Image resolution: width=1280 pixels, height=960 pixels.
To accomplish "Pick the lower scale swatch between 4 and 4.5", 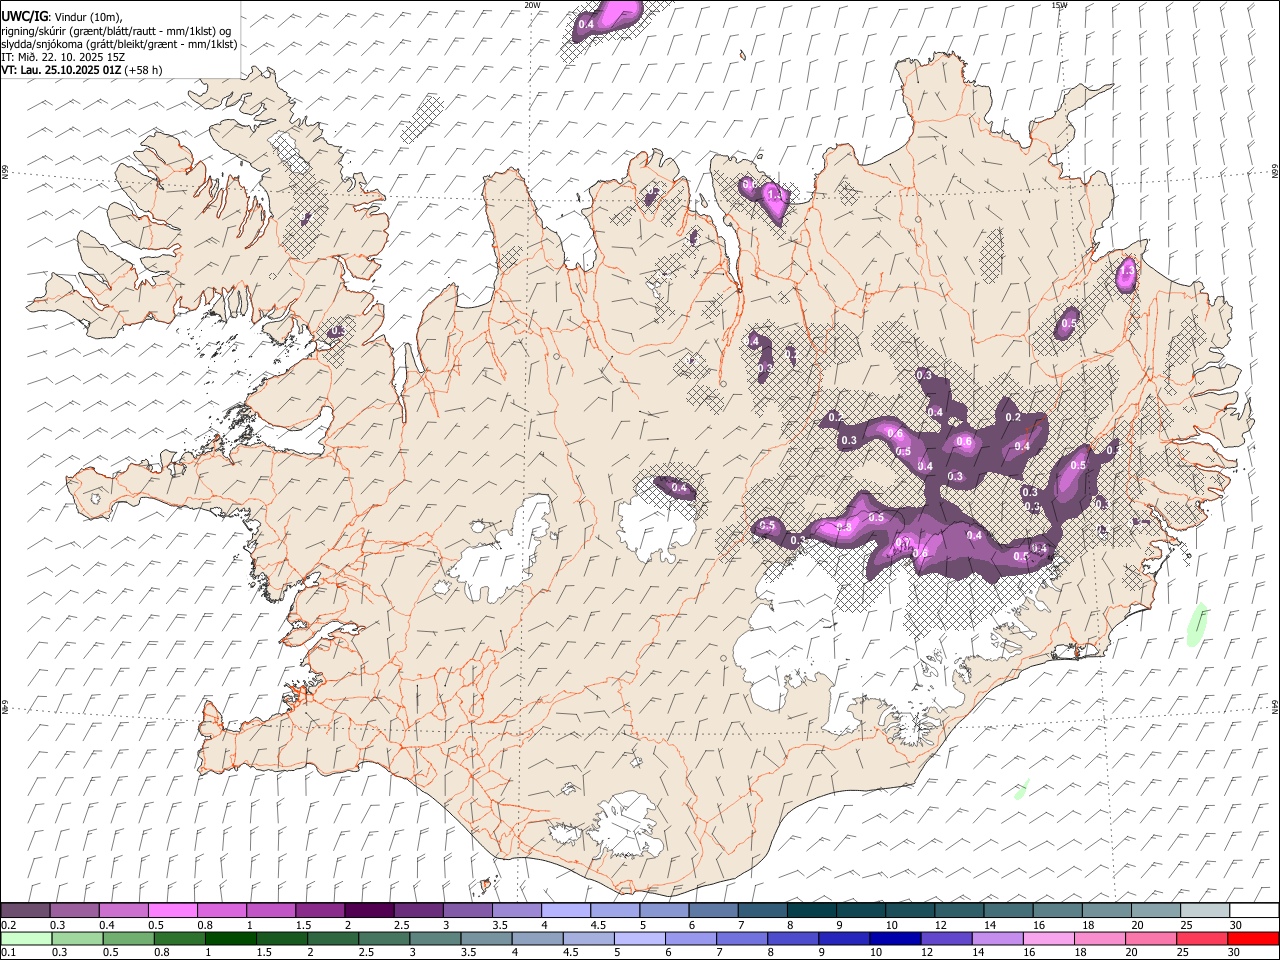I will coord(537,938).
